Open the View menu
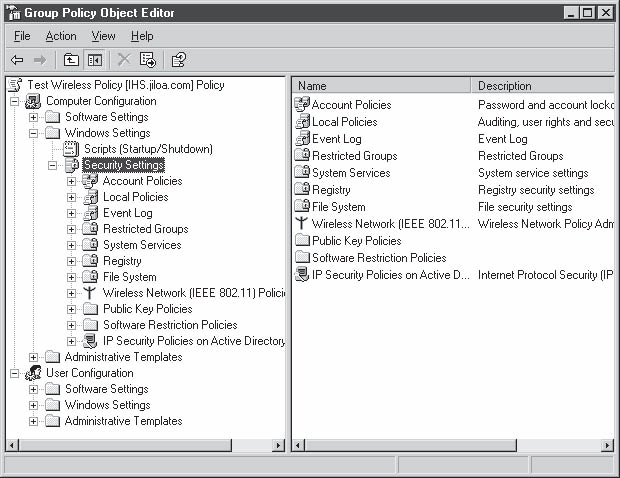 [x=104, y=36]
